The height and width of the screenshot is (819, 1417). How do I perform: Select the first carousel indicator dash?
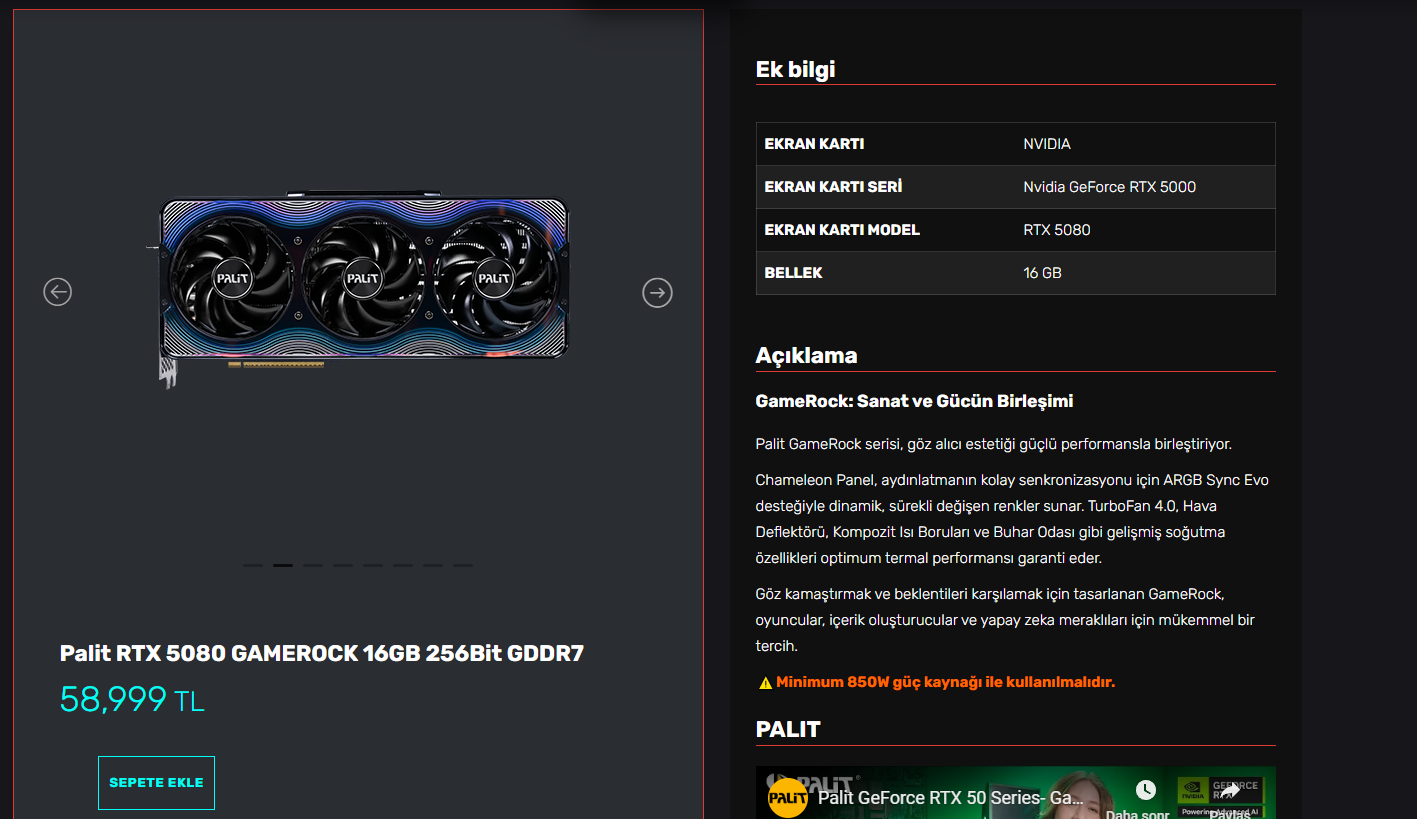(253, 565)
